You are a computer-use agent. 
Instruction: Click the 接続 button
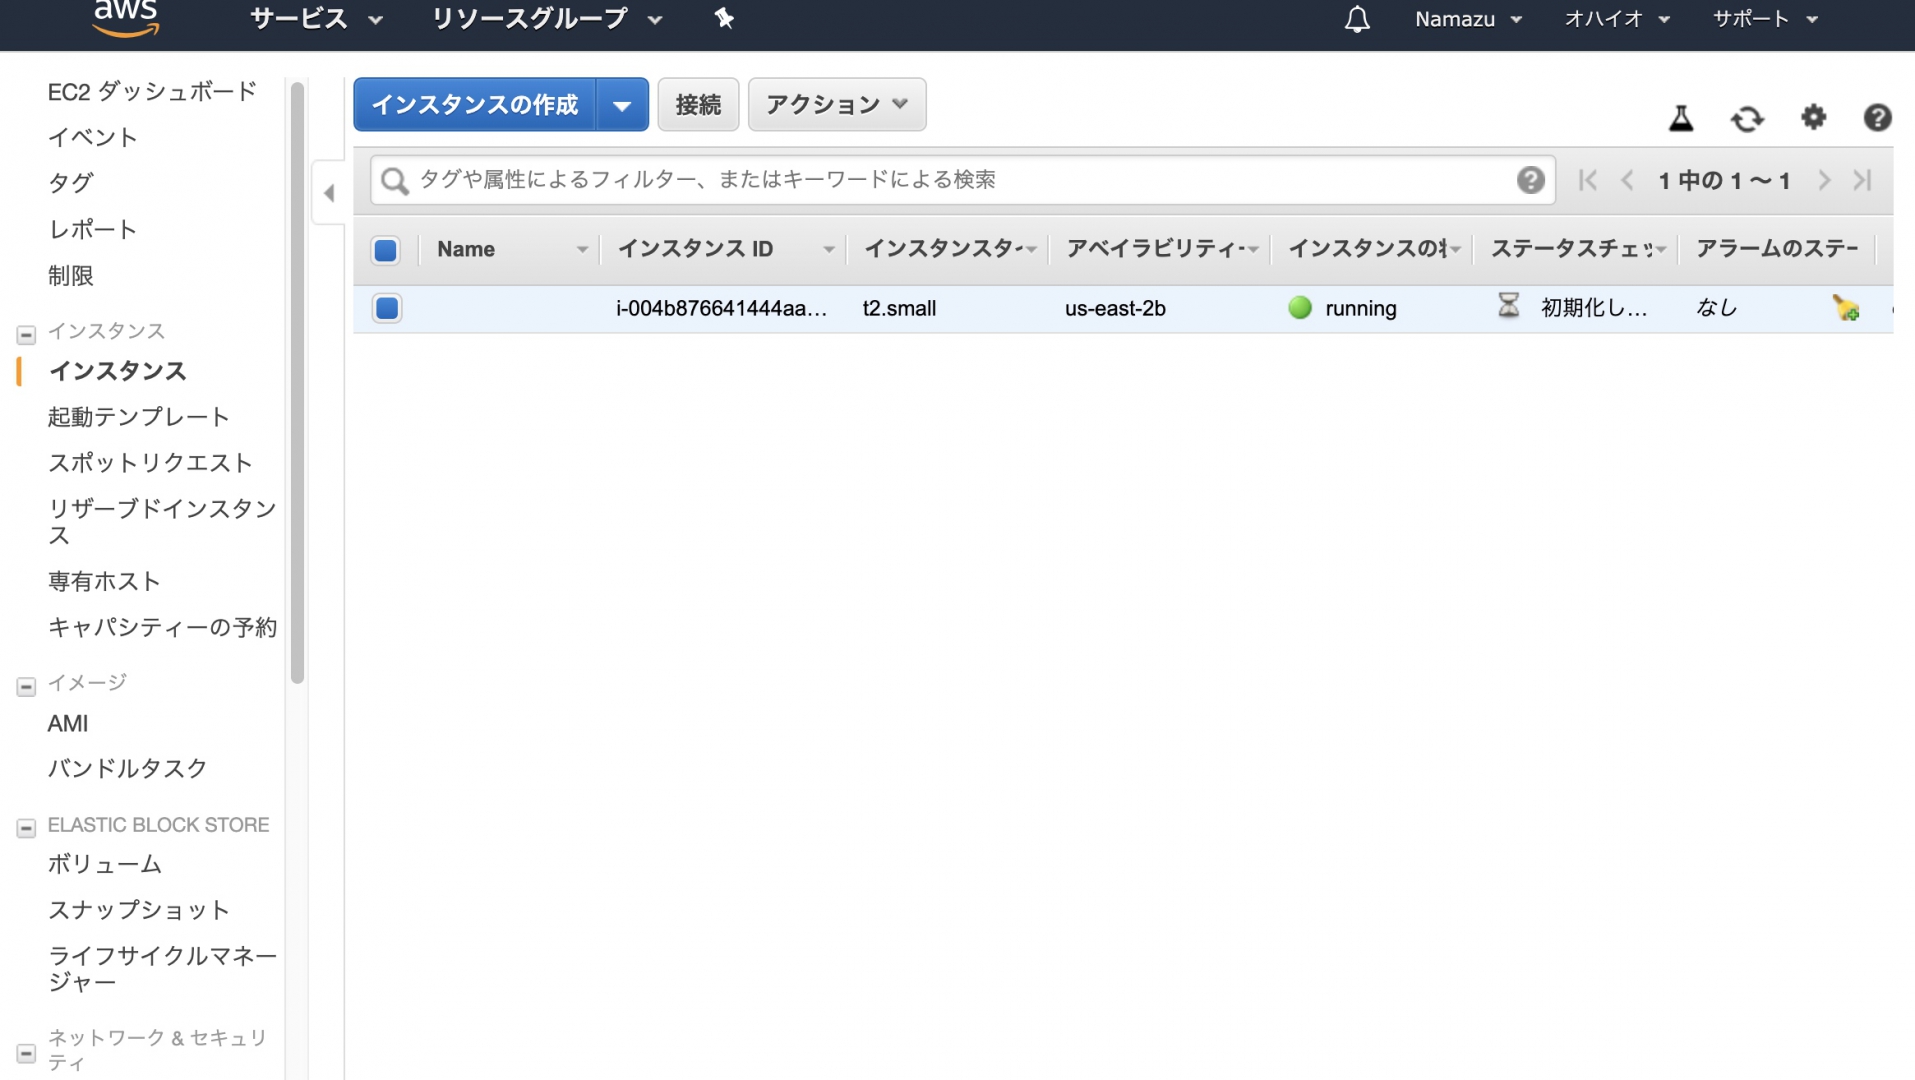(698, 104)
